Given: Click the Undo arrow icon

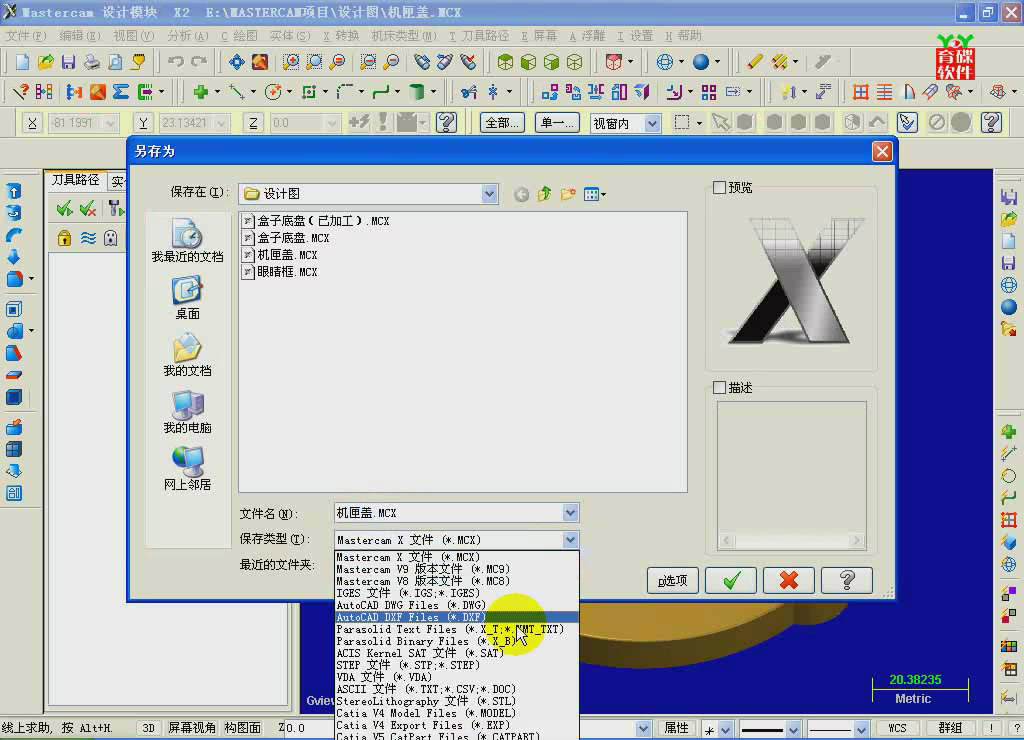Looking at the screenshot, I should click(175, 62).
